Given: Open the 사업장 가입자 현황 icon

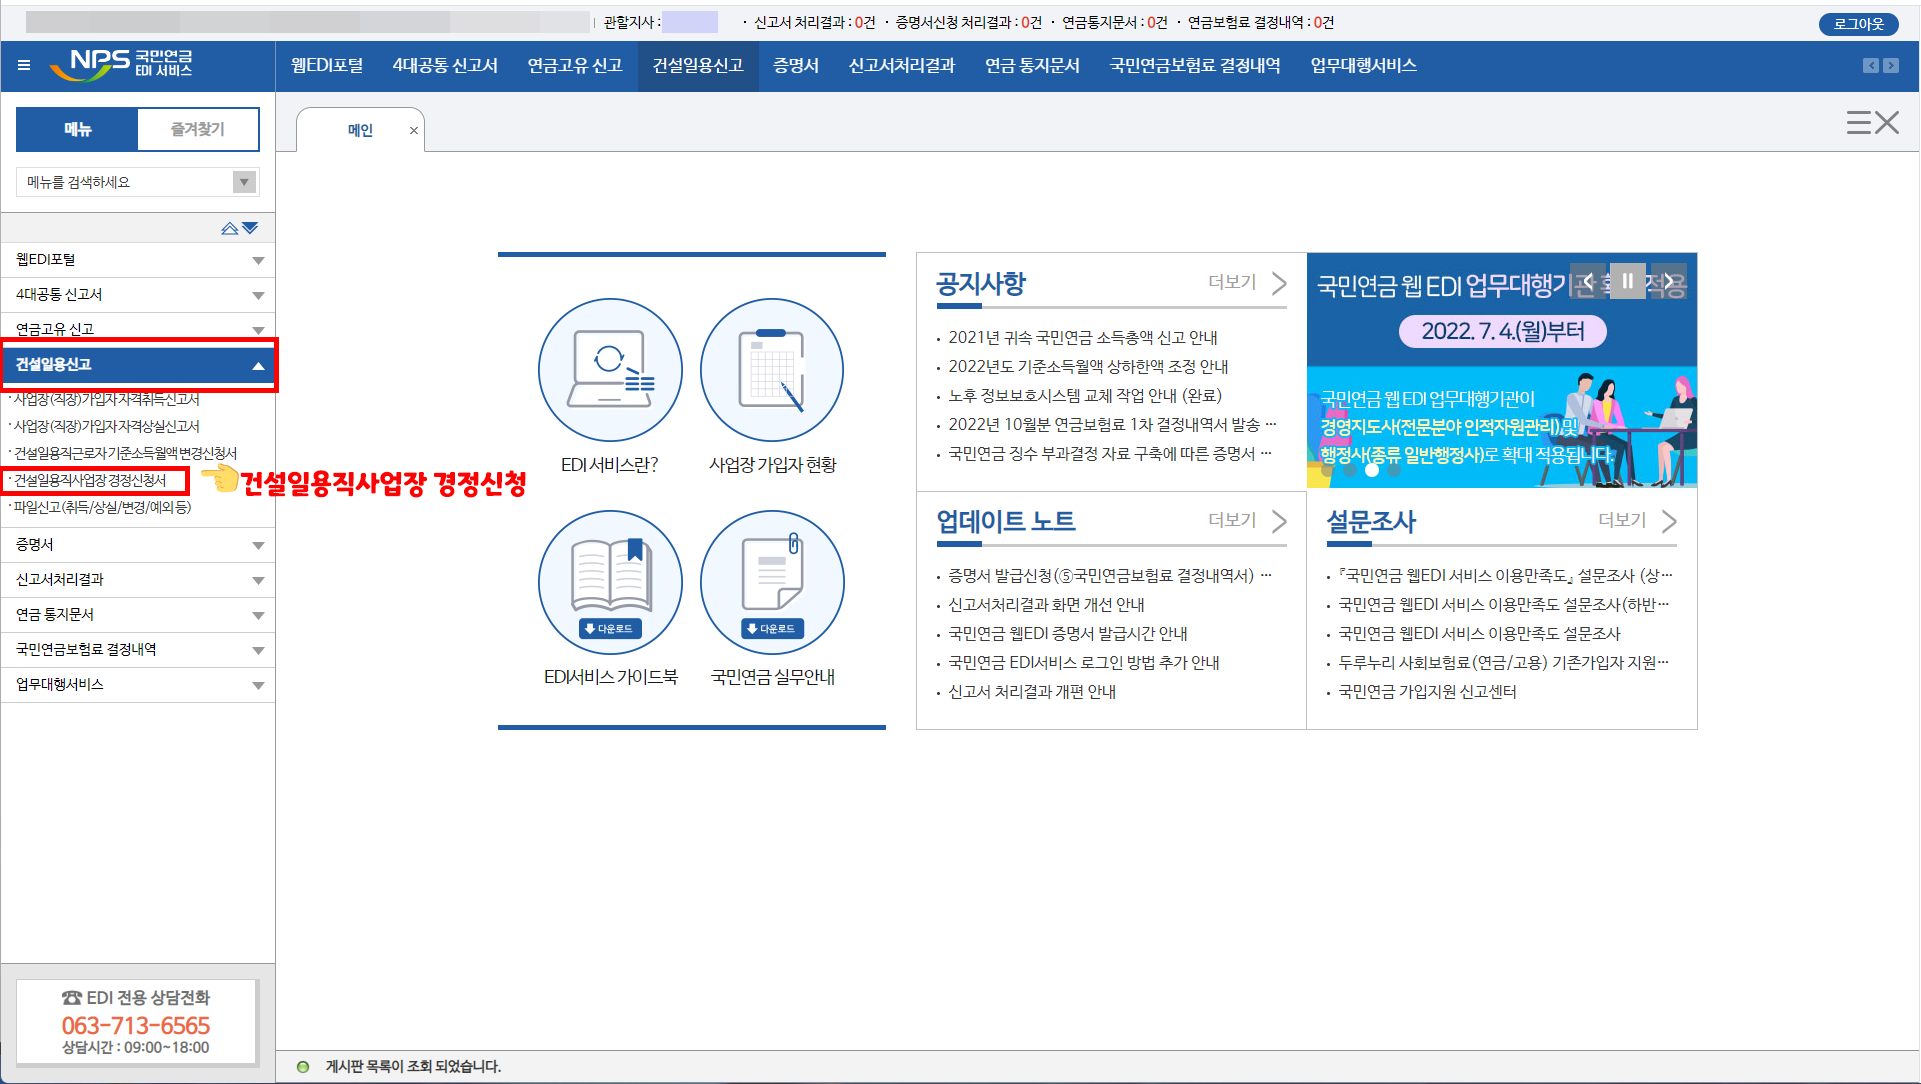Looking at the screenshot, I should tap(772, 370).
